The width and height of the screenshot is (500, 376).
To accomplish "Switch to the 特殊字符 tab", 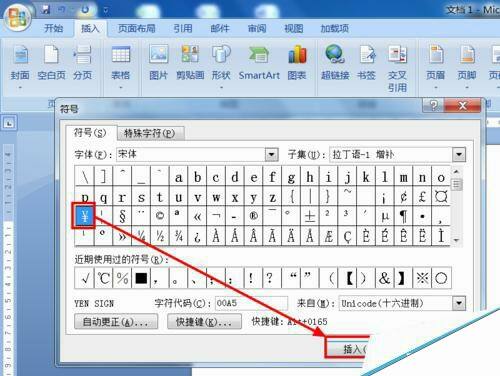I will tap(150, 134).
